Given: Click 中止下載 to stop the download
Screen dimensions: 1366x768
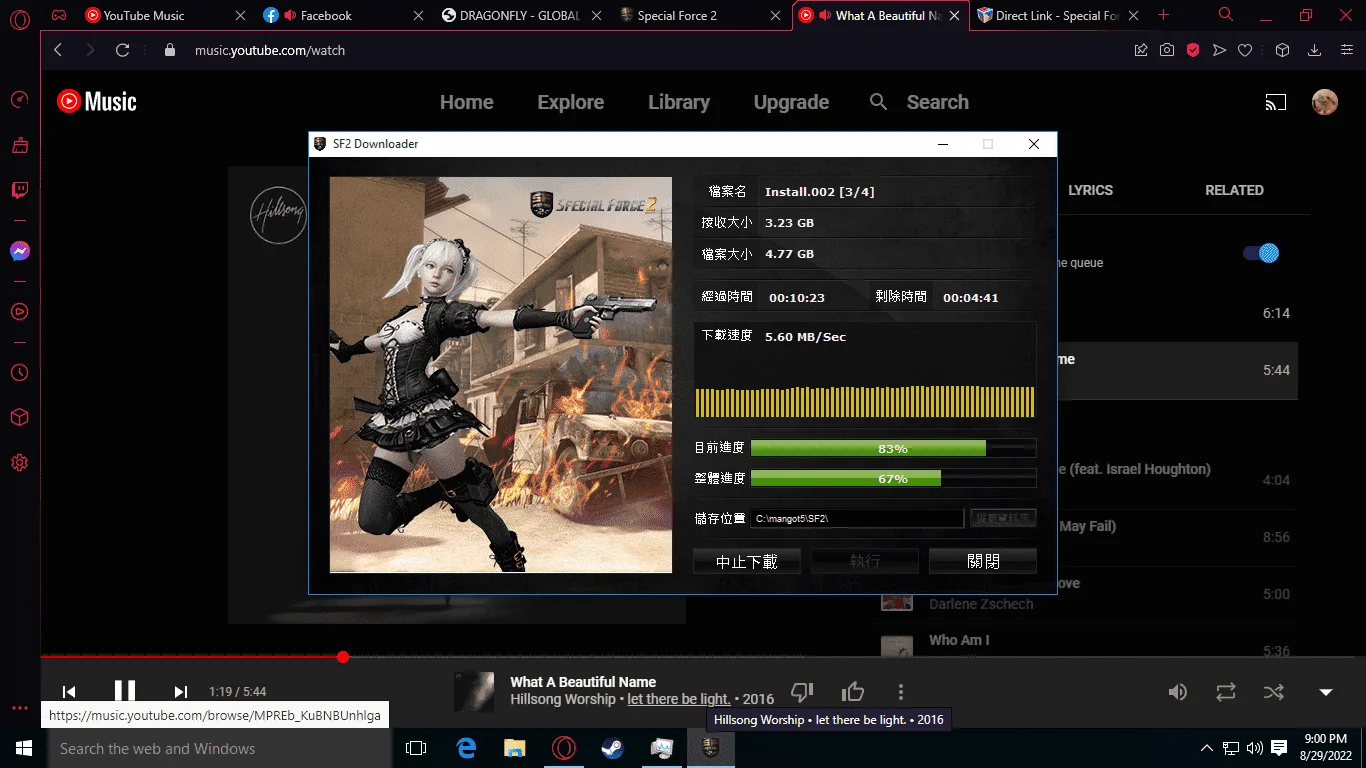Looking at the screenshot, I should pos(747,561).
